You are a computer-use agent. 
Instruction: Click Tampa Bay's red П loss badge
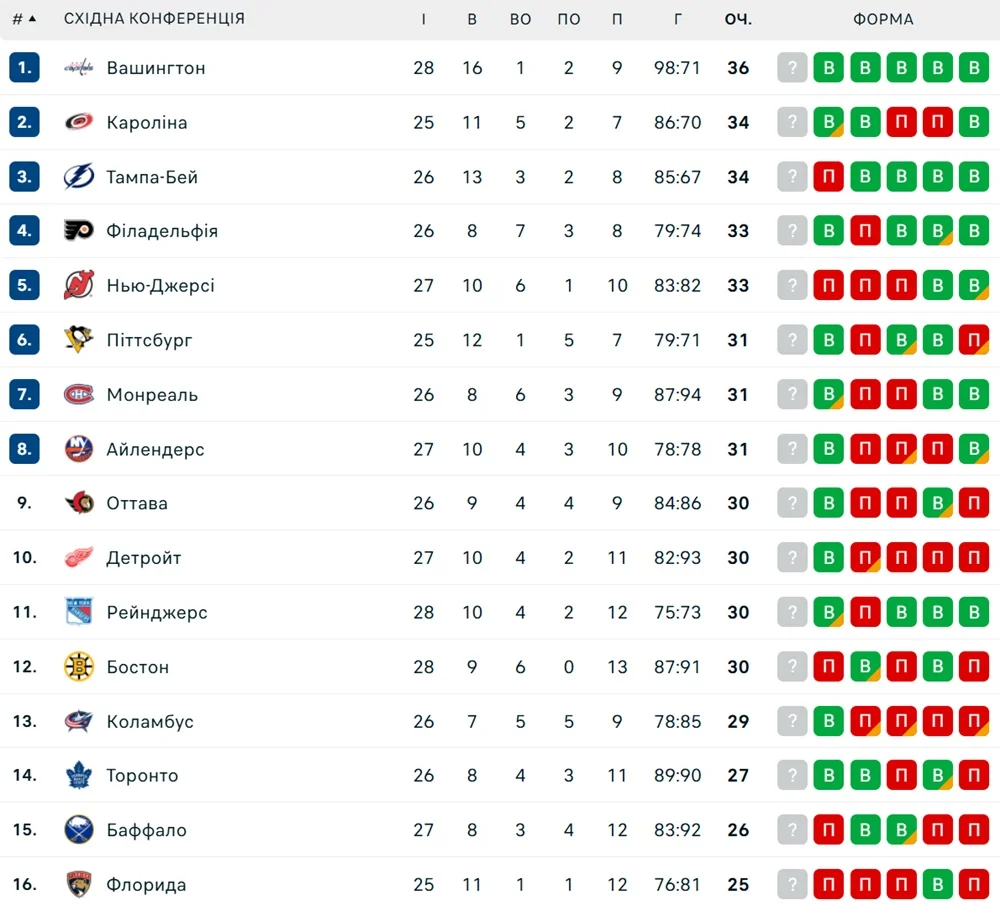(x=828, y=177)
